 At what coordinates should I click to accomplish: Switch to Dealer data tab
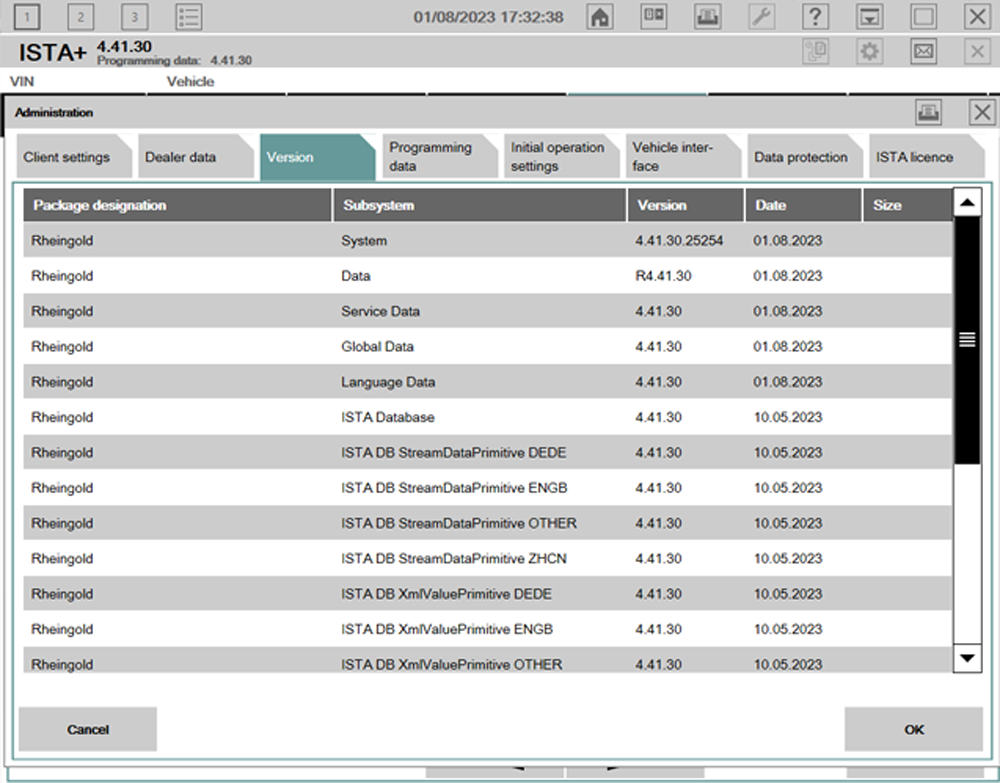[195, 157]
